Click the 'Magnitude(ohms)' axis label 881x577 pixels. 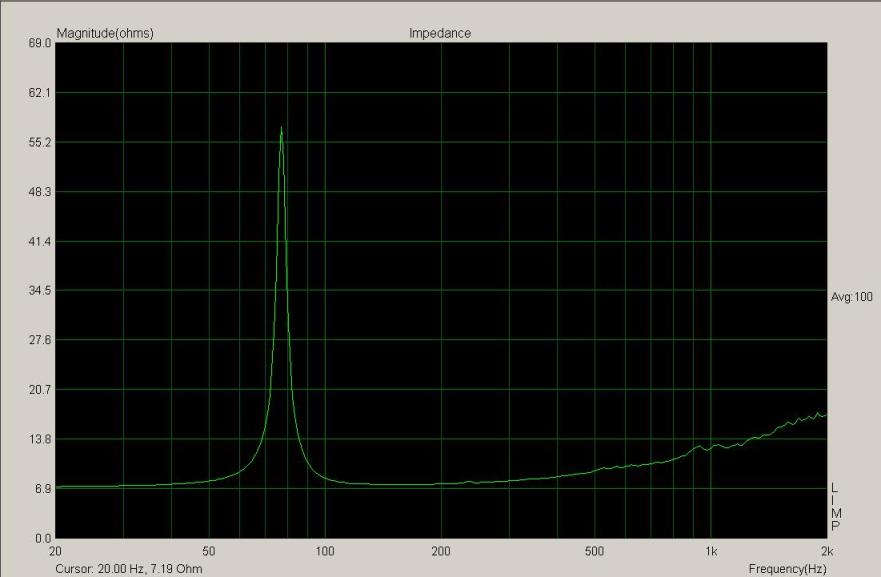coord(105,33)
